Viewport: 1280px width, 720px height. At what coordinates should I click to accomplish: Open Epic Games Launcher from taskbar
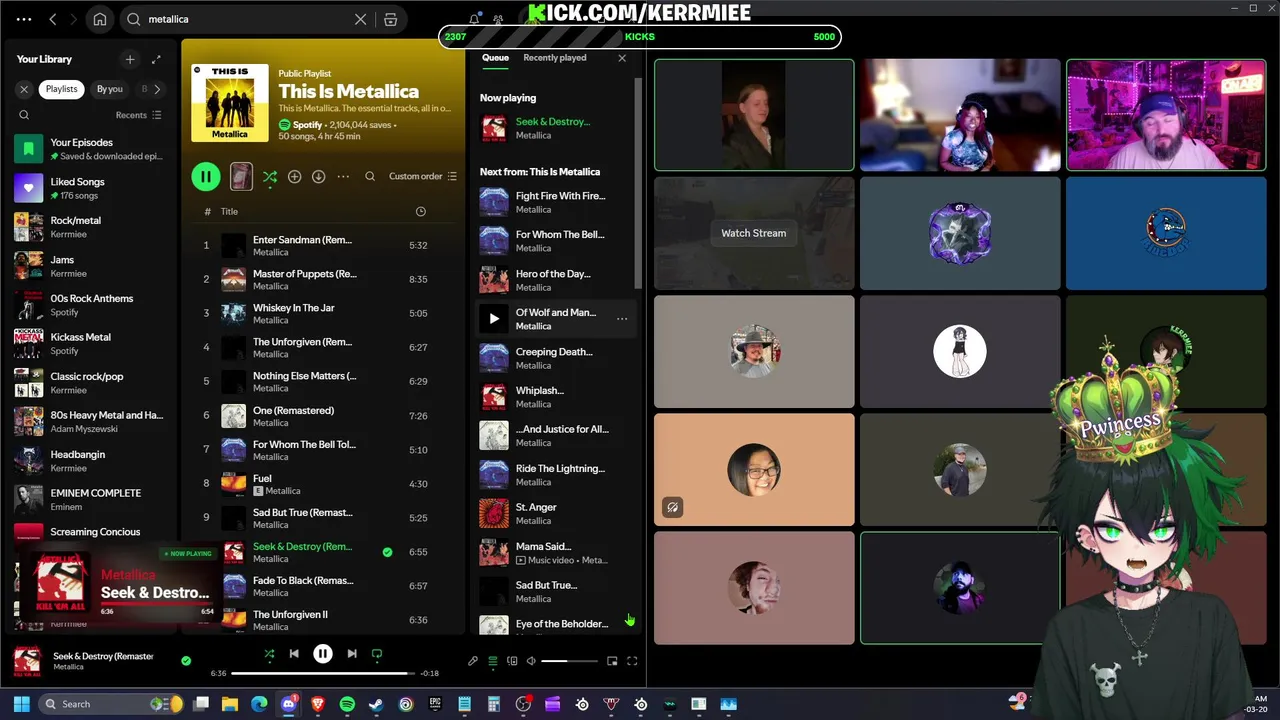[x=435, y=704]
